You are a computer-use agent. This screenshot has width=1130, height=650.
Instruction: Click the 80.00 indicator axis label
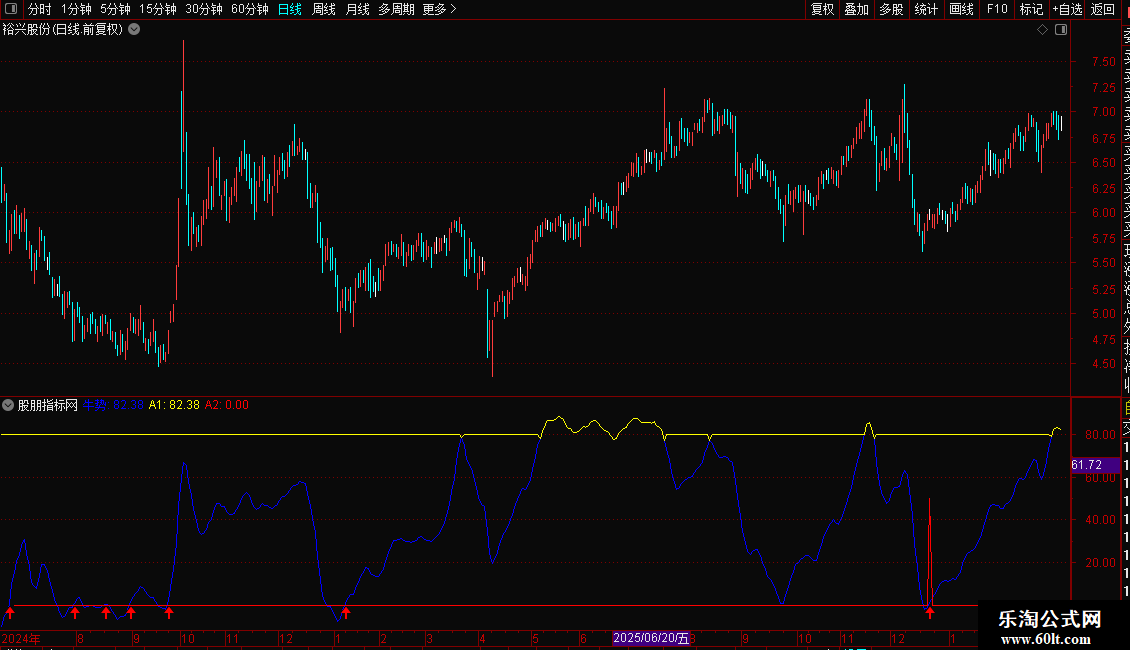click(x=1100, y=435)
